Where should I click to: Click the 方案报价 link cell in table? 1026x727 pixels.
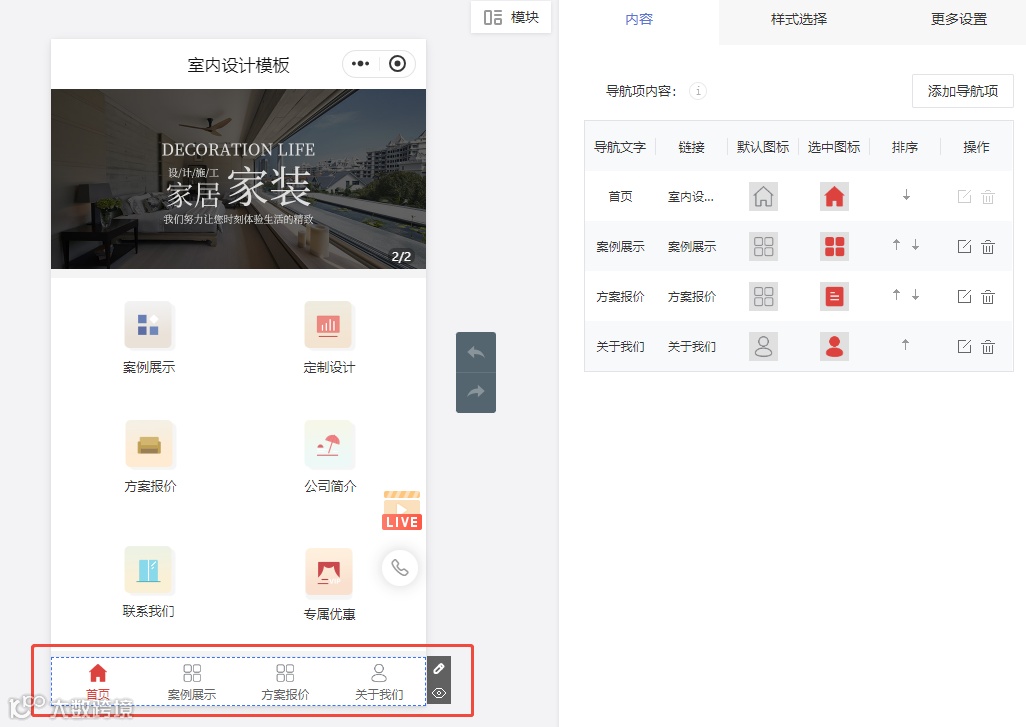[x=692, y=296]
